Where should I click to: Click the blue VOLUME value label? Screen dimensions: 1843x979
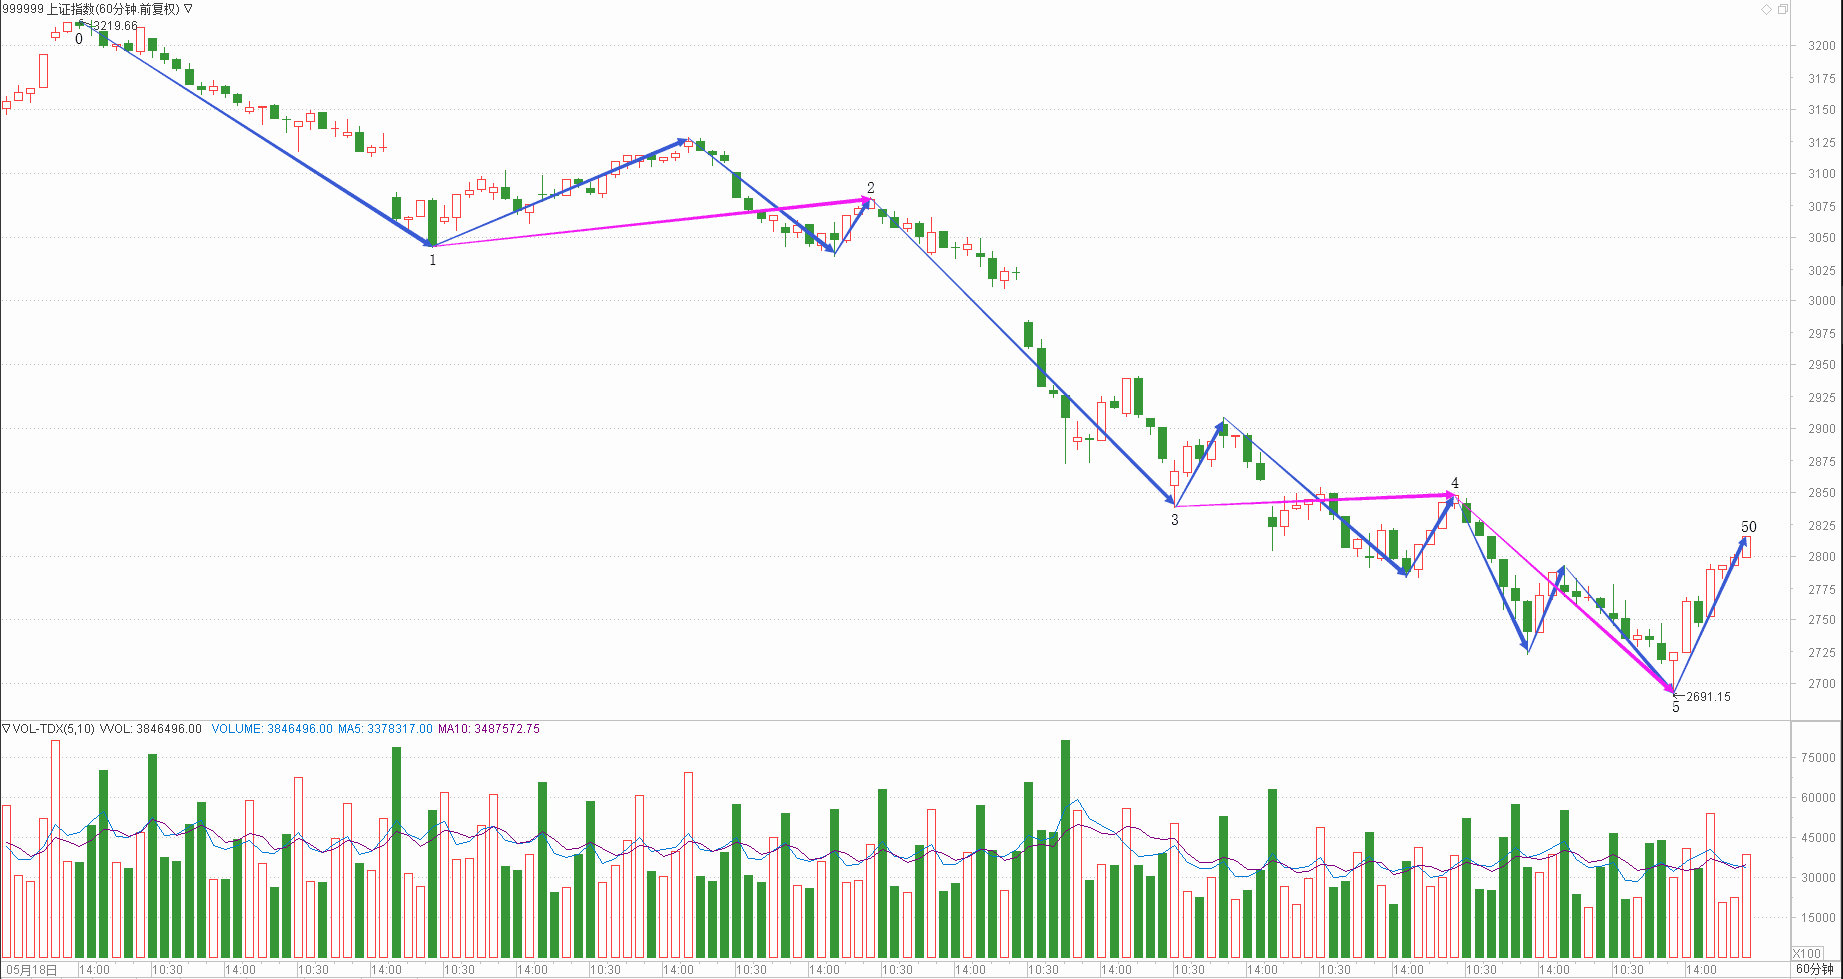[x=271, y=729]
